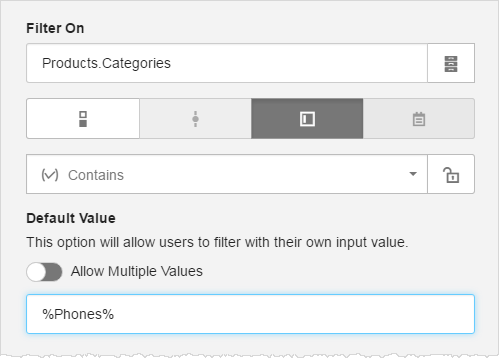The width and height of the screenshot is (499, 360).
Task: Click the white knob of the toggle switch
Action: point(36,272)
